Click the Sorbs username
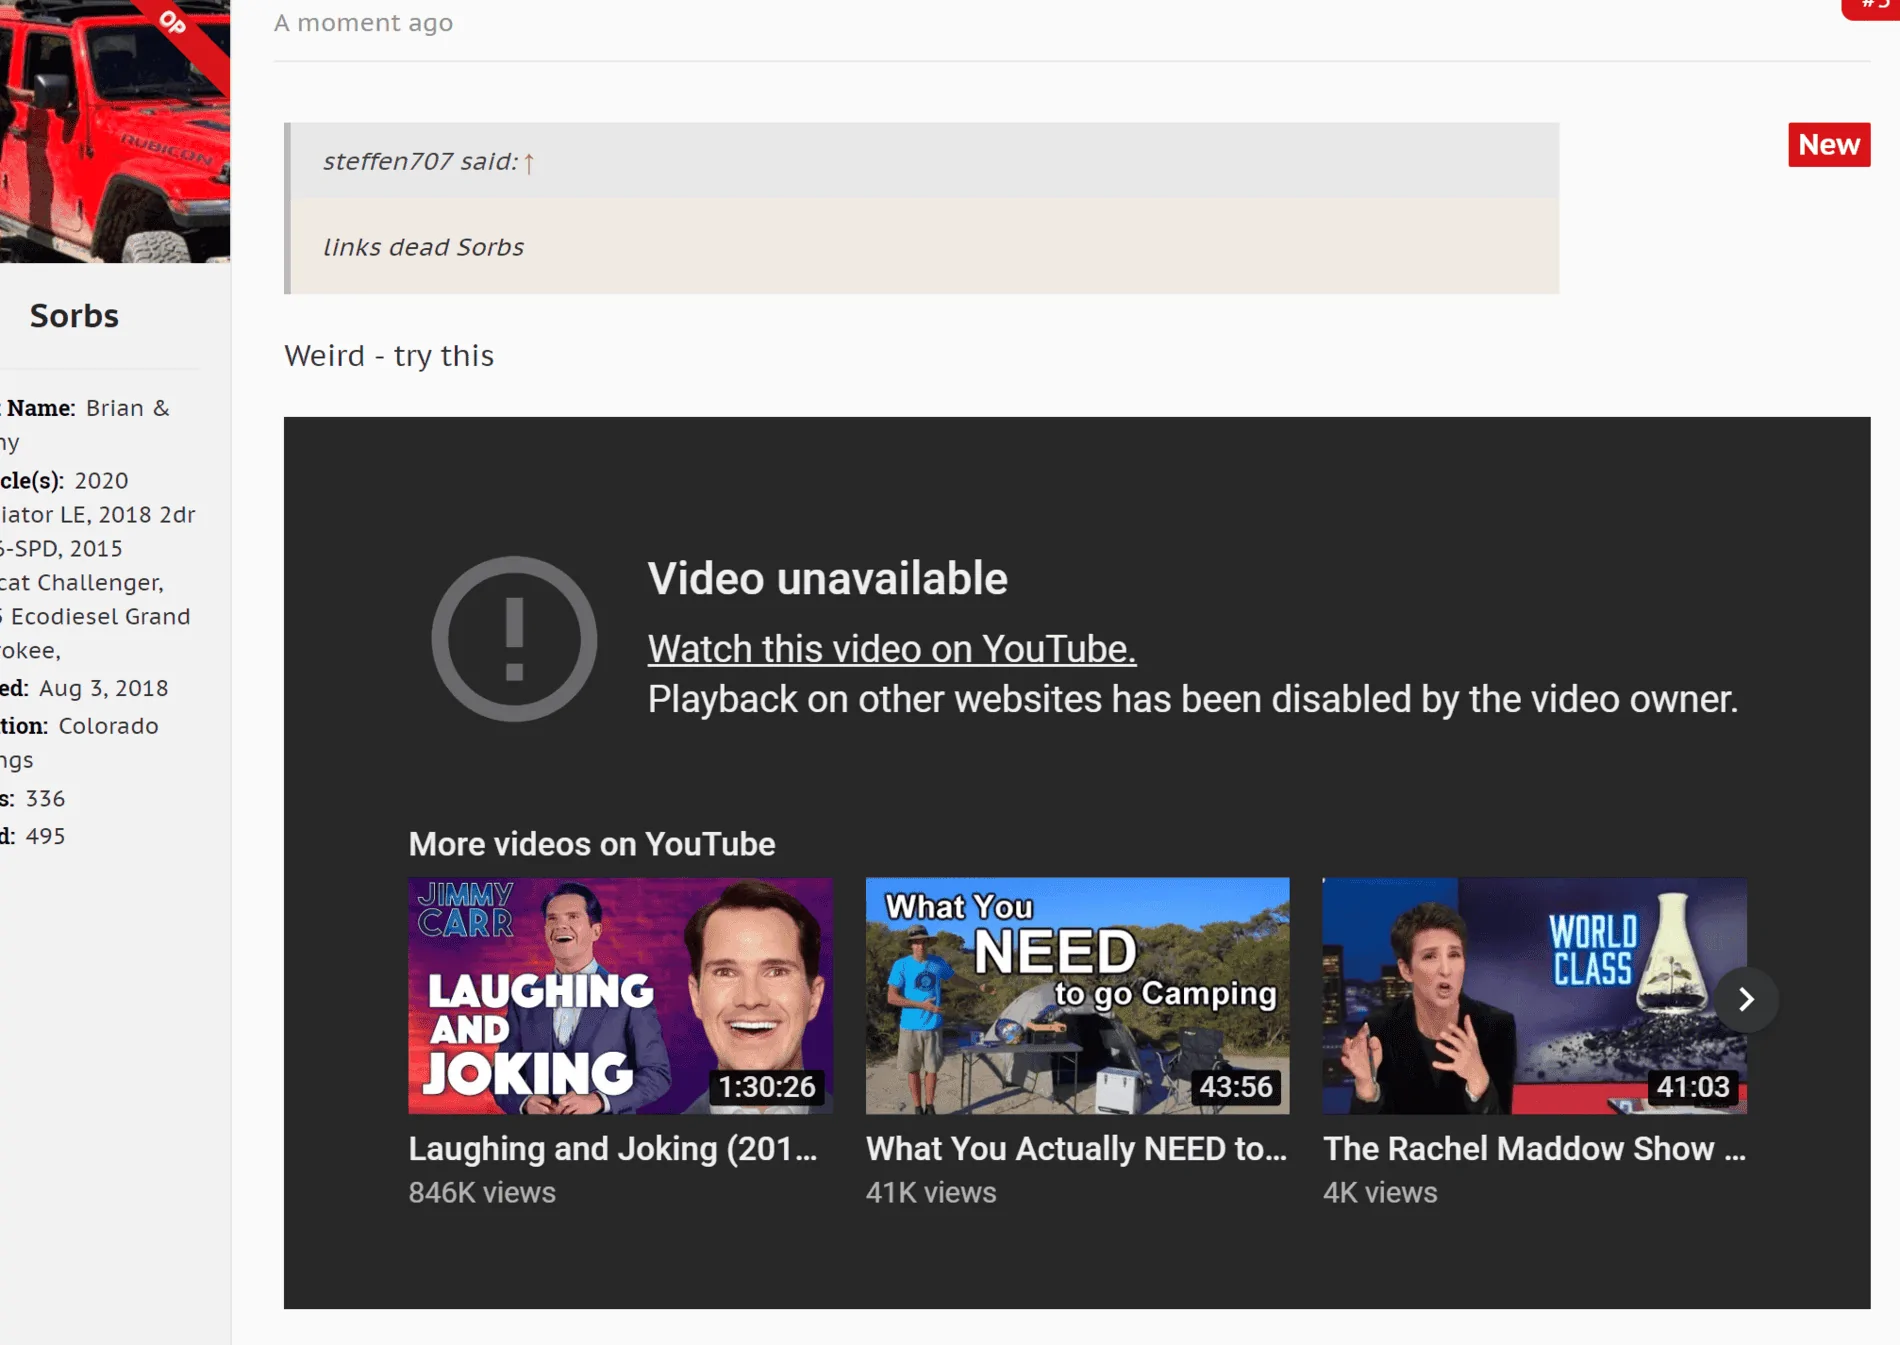The height and width of the screenshot is (1345, 1900). pyautogui.click(x=74, y=316)
